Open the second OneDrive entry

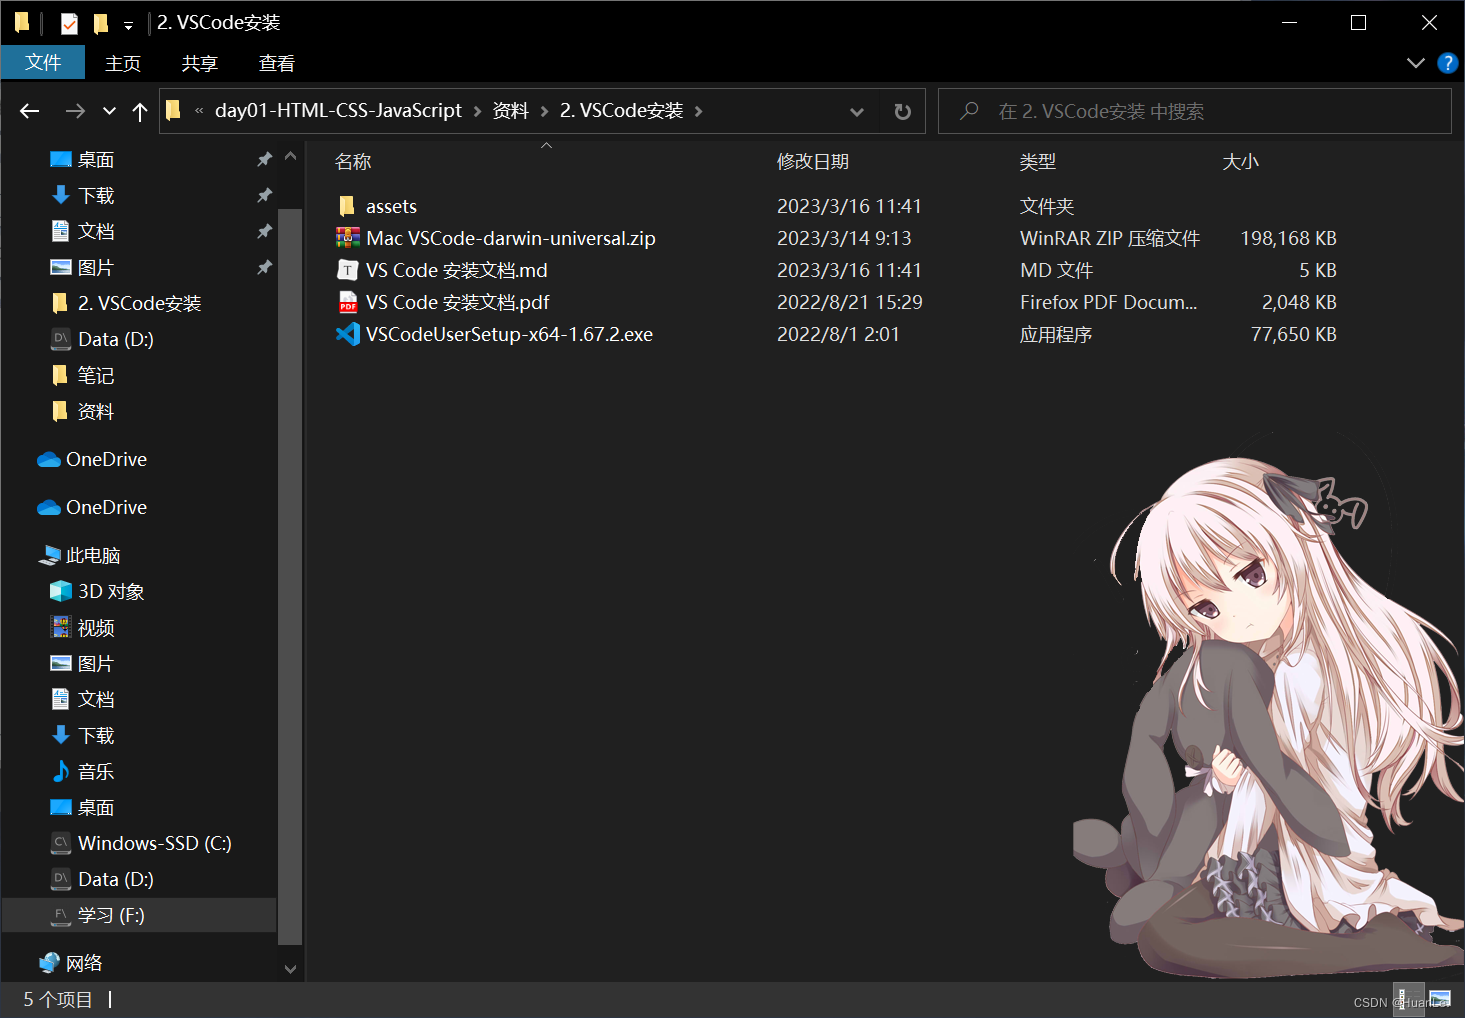[106, 507]
